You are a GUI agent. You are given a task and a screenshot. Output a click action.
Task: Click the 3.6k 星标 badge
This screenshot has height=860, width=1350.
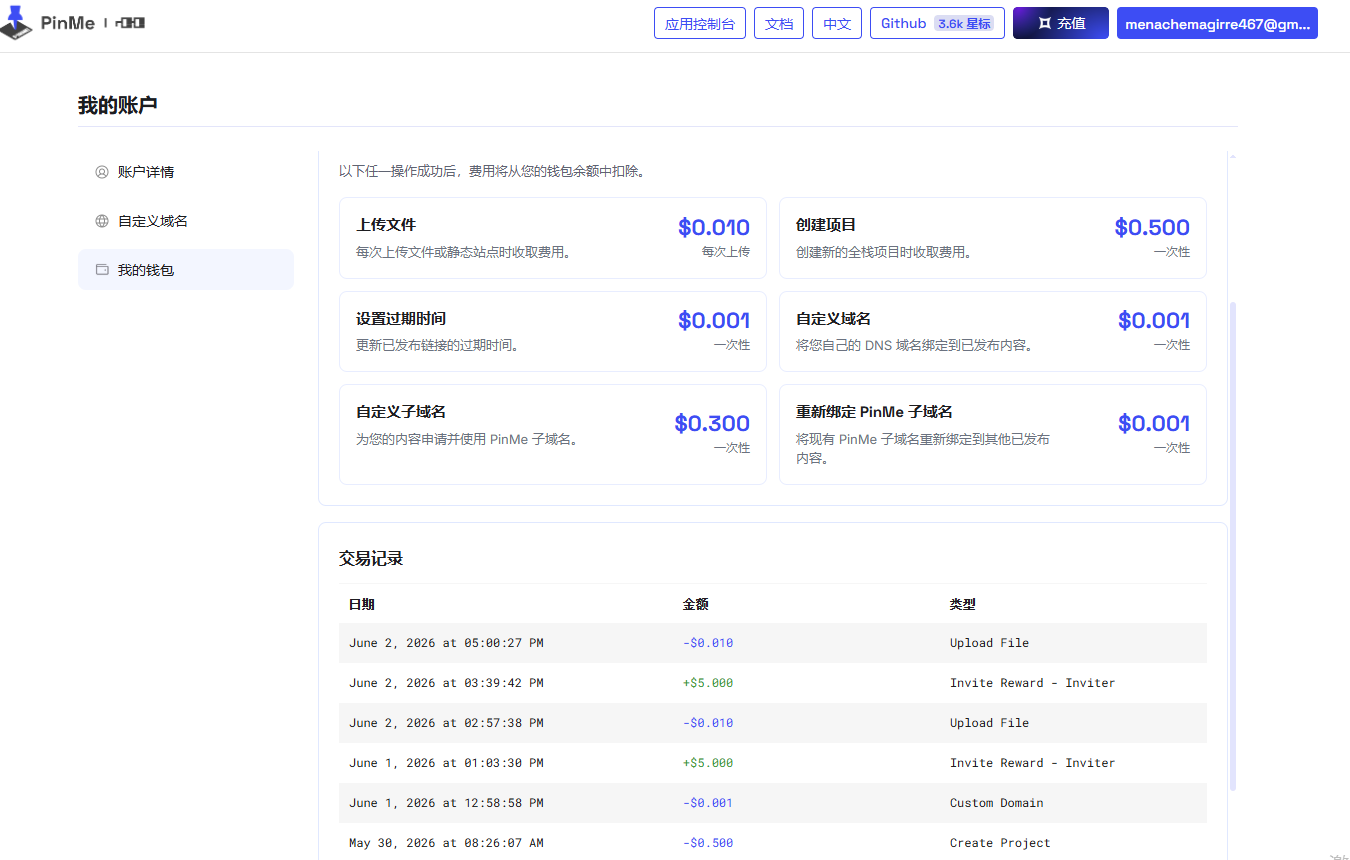pyautogui.click(x=964, y=23)
